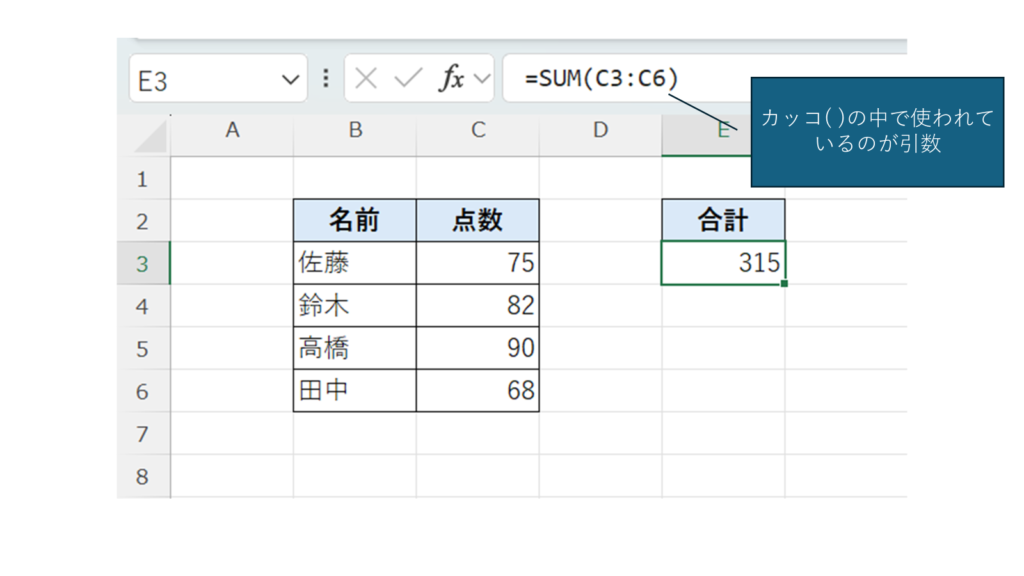
Task: Click the Select All corner triangle
Action: tap(151, 136)
